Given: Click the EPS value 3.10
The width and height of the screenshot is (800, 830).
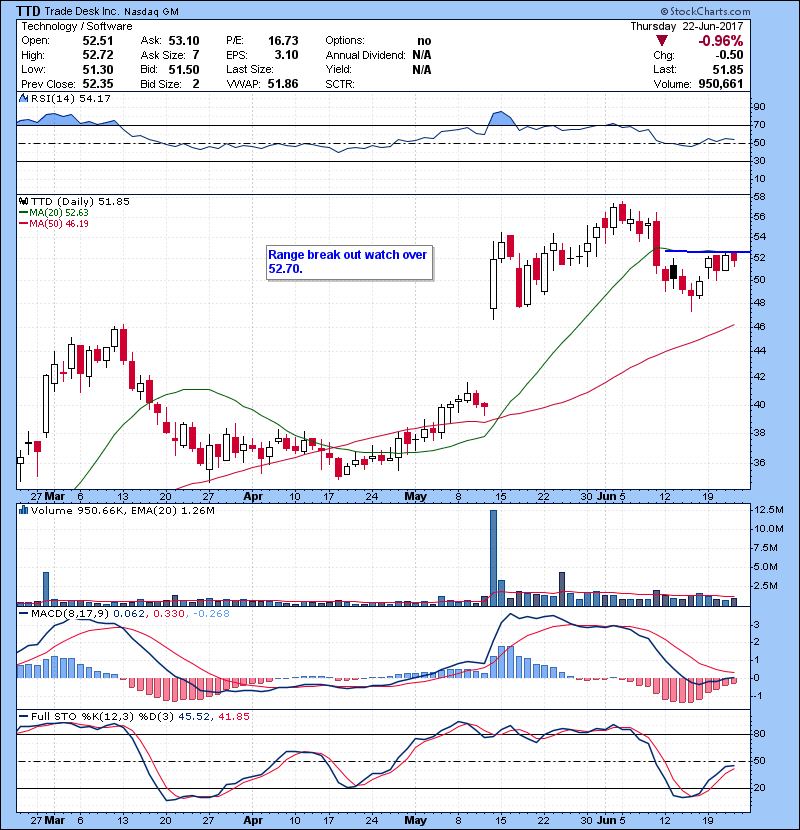Looking at the screenshot, I should pos(286,55).
